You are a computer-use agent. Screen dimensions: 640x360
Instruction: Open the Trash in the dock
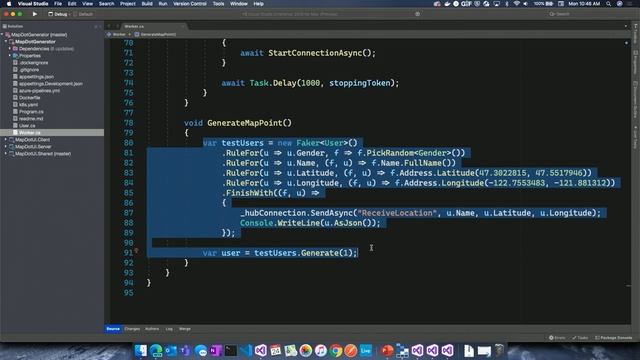pos(499,350)
